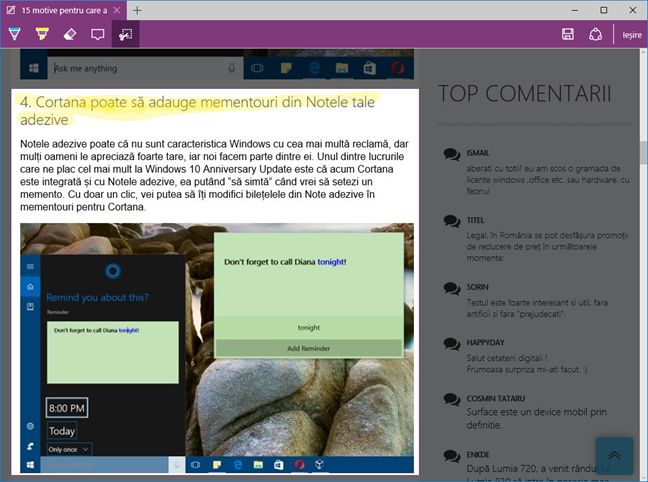
Task: Open a new tab with plus button
Action: 138,10
